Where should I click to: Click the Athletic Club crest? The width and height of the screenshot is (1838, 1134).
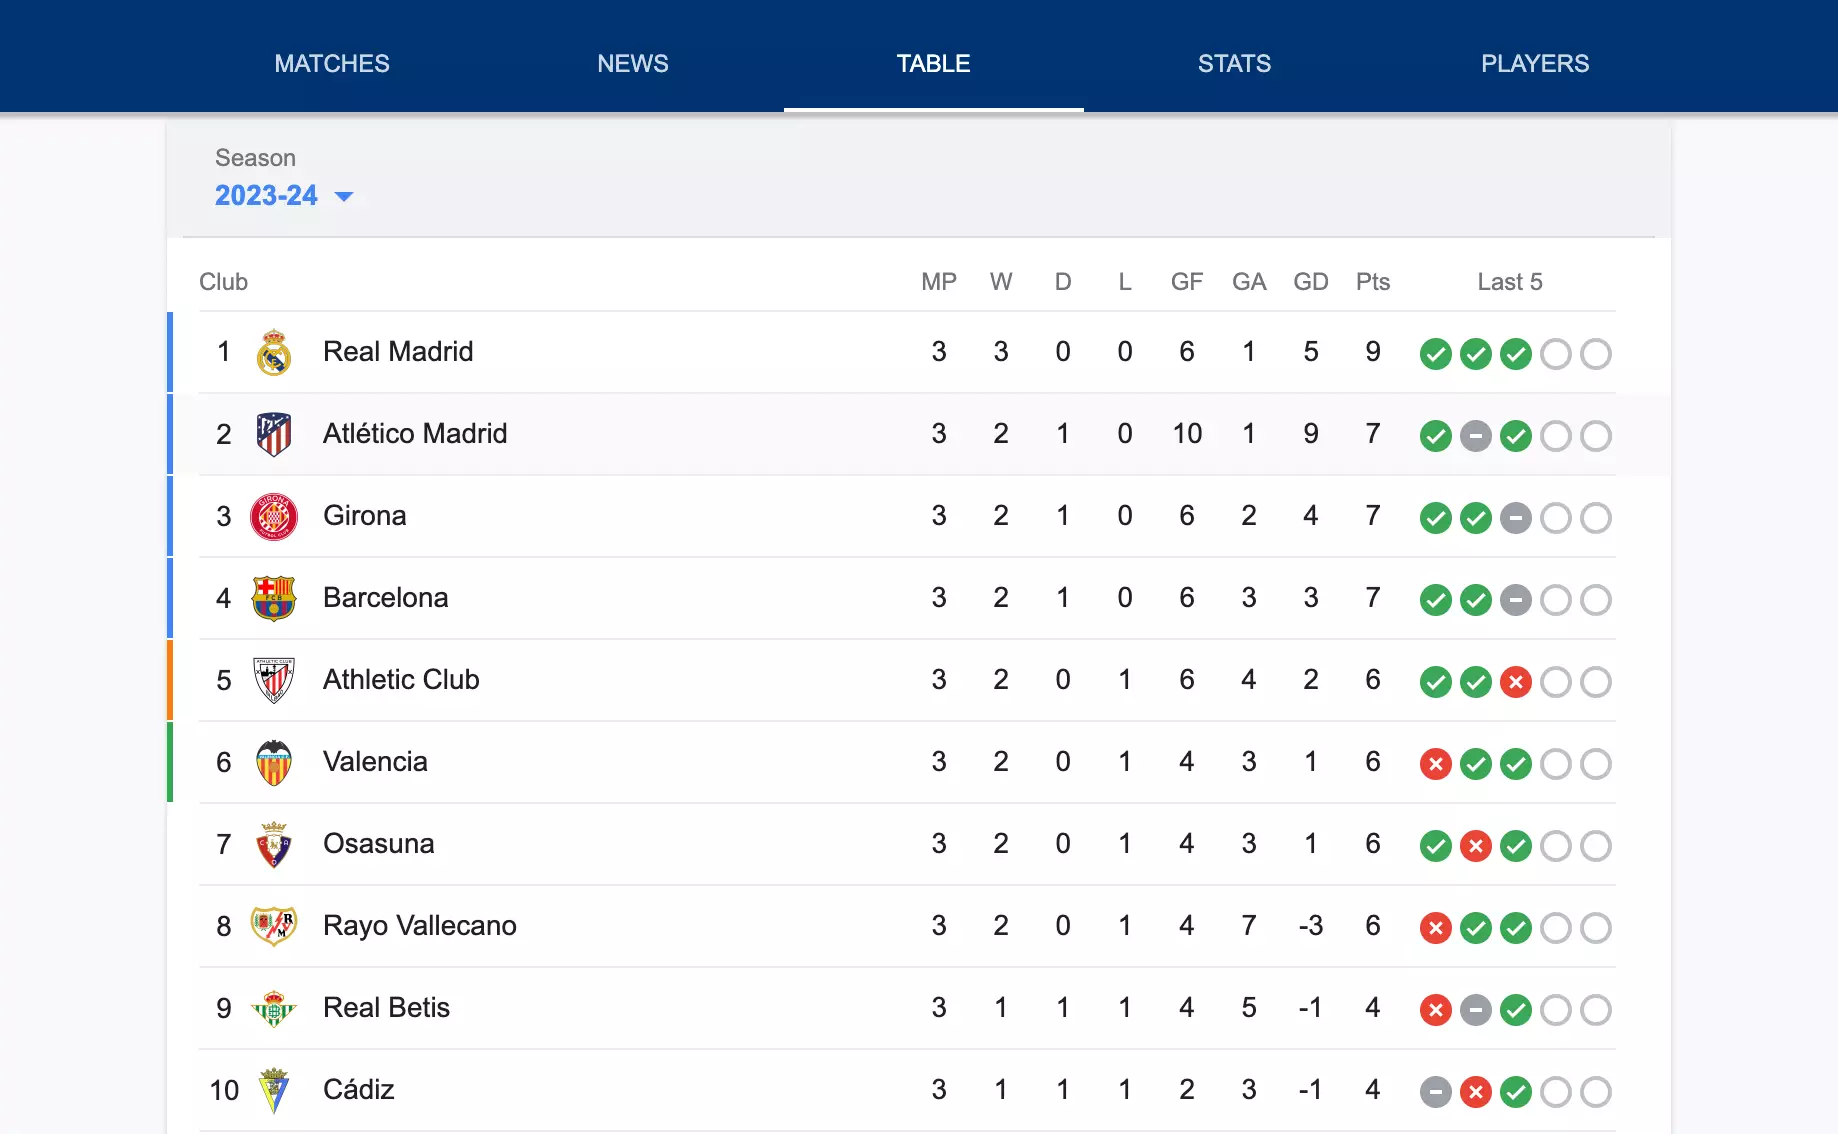click(x=274, y=680)
